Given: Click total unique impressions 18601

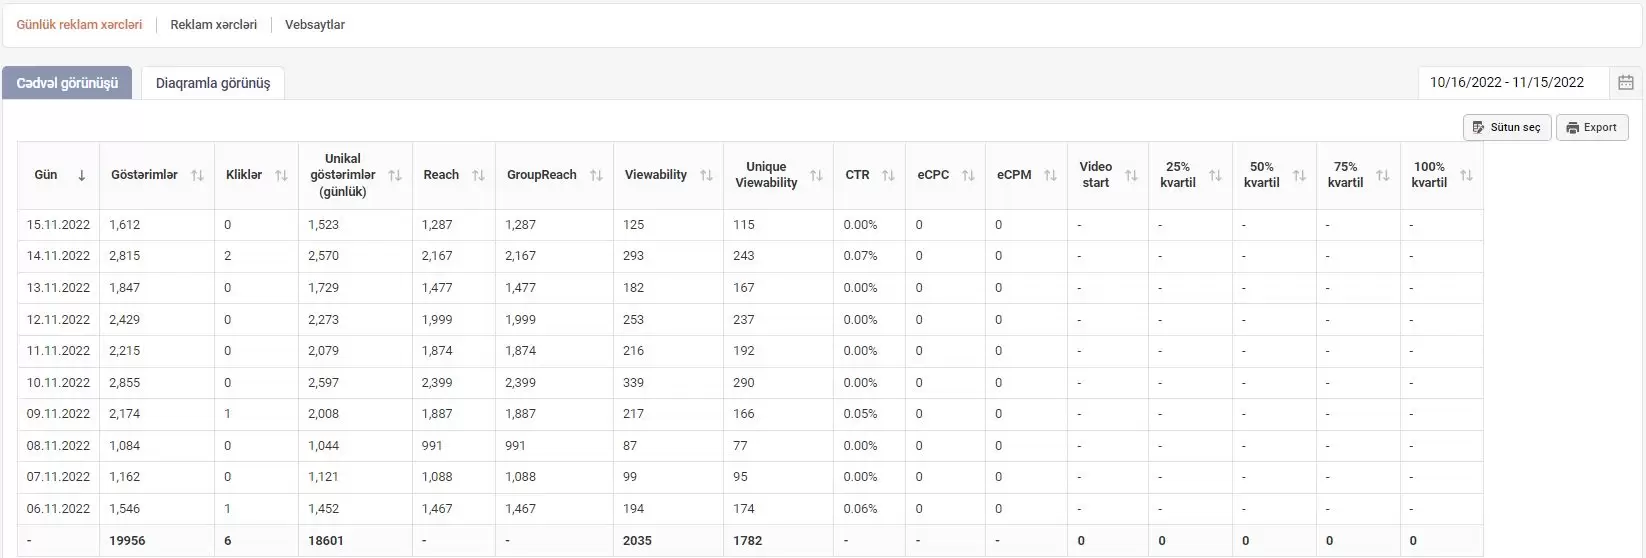Looking at the screenshot, I should (x=326, y=541).
